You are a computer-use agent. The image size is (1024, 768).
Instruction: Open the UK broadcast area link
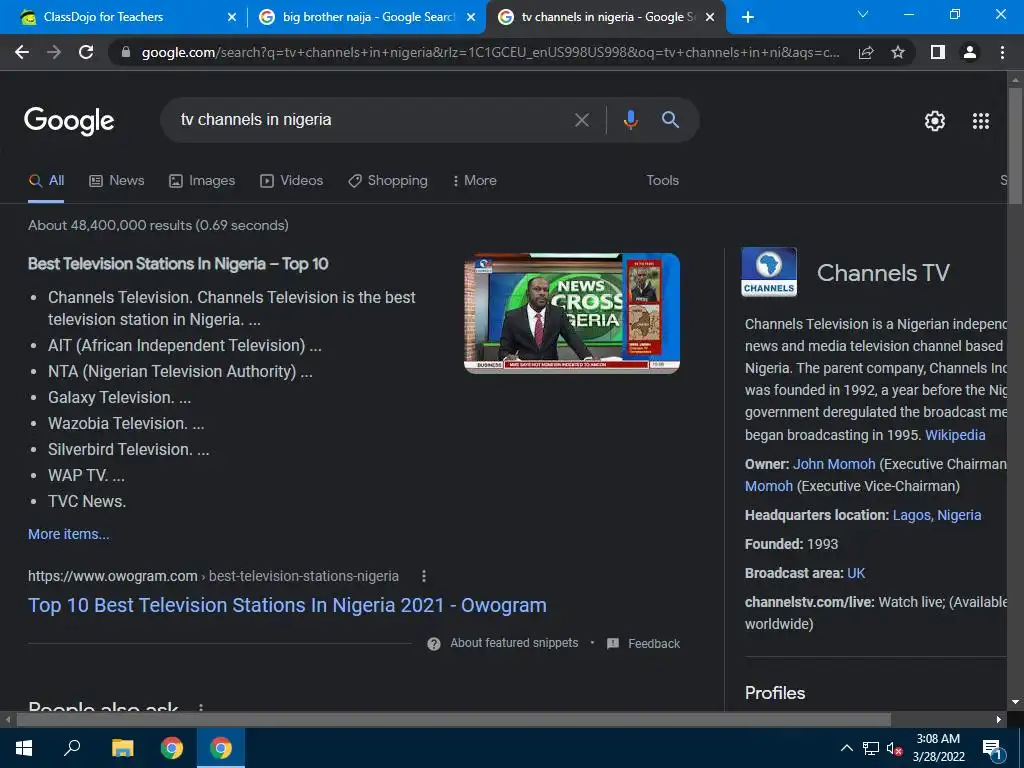(856, 573)
